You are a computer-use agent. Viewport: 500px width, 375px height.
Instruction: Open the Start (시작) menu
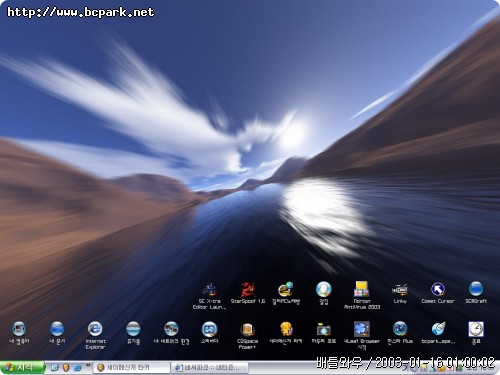coord(22,368)
